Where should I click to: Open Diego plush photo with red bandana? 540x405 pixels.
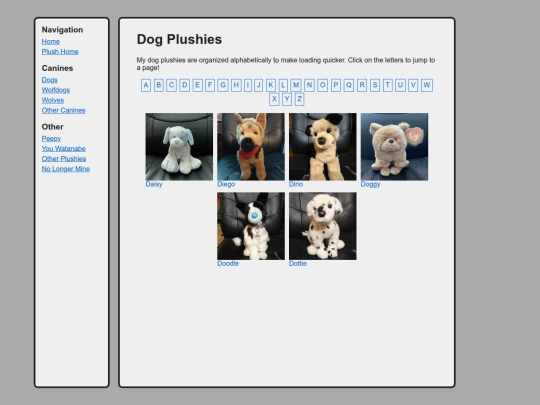coord(251,147)
